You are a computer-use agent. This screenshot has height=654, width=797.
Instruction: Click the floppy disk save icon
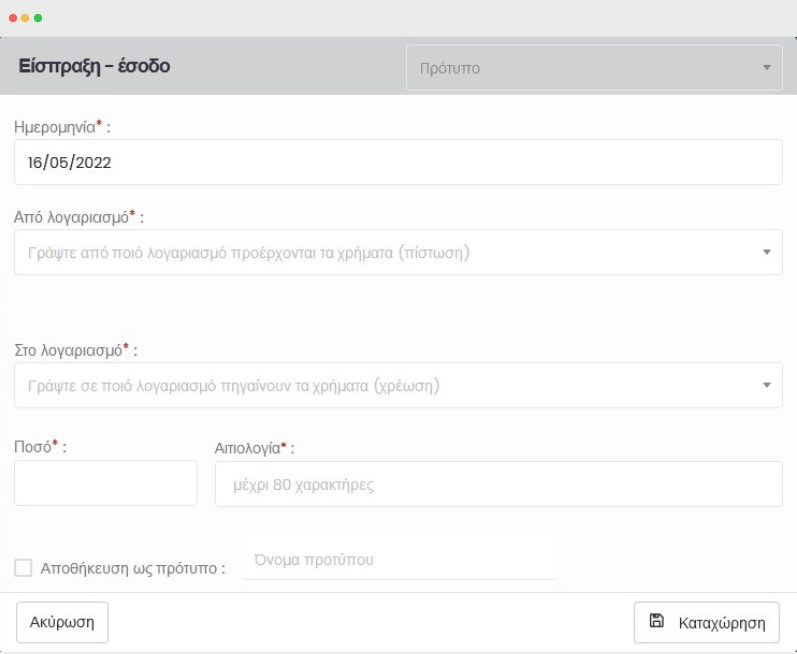(657, 621)
